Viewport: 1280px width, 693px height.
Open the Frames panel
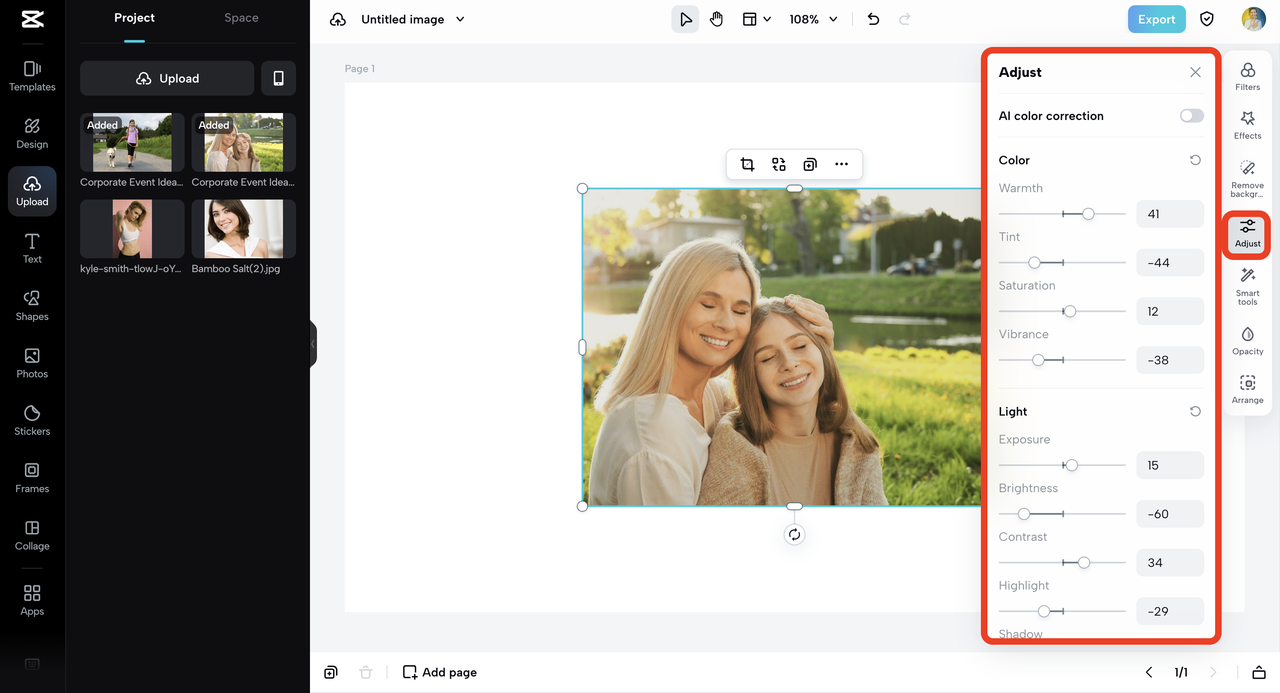click(32, 478)
